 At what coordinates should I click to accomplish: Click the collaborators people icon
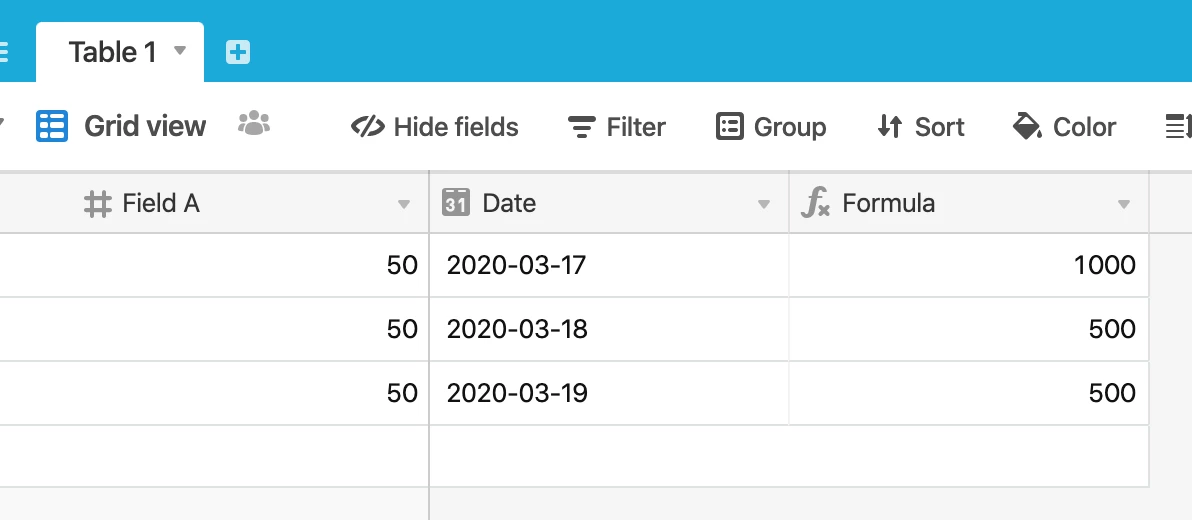point(254,123)
